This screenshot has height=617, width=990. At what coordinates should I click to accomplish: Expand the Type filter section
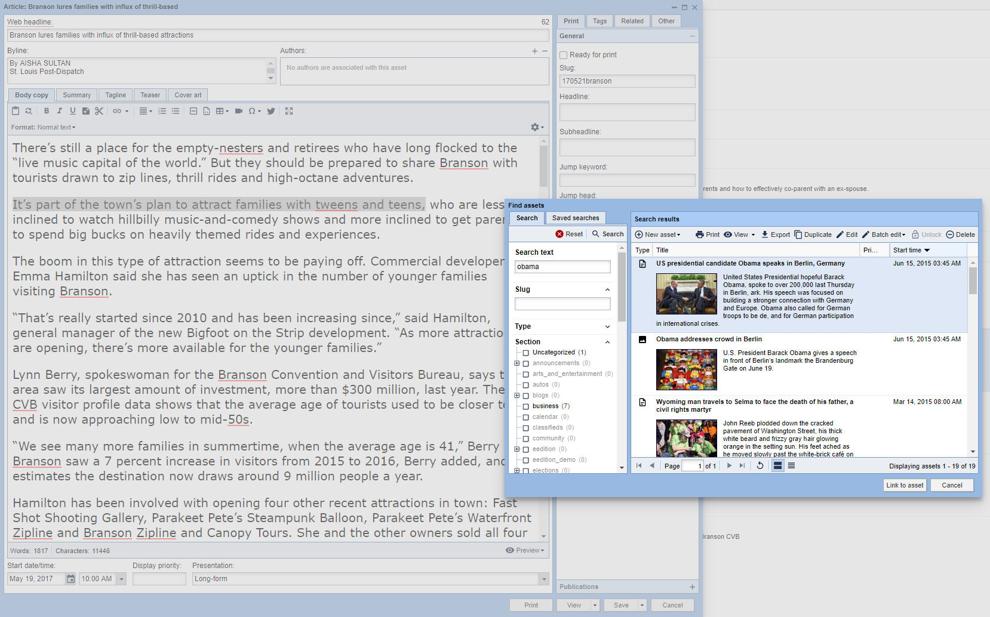click(607, 326)
